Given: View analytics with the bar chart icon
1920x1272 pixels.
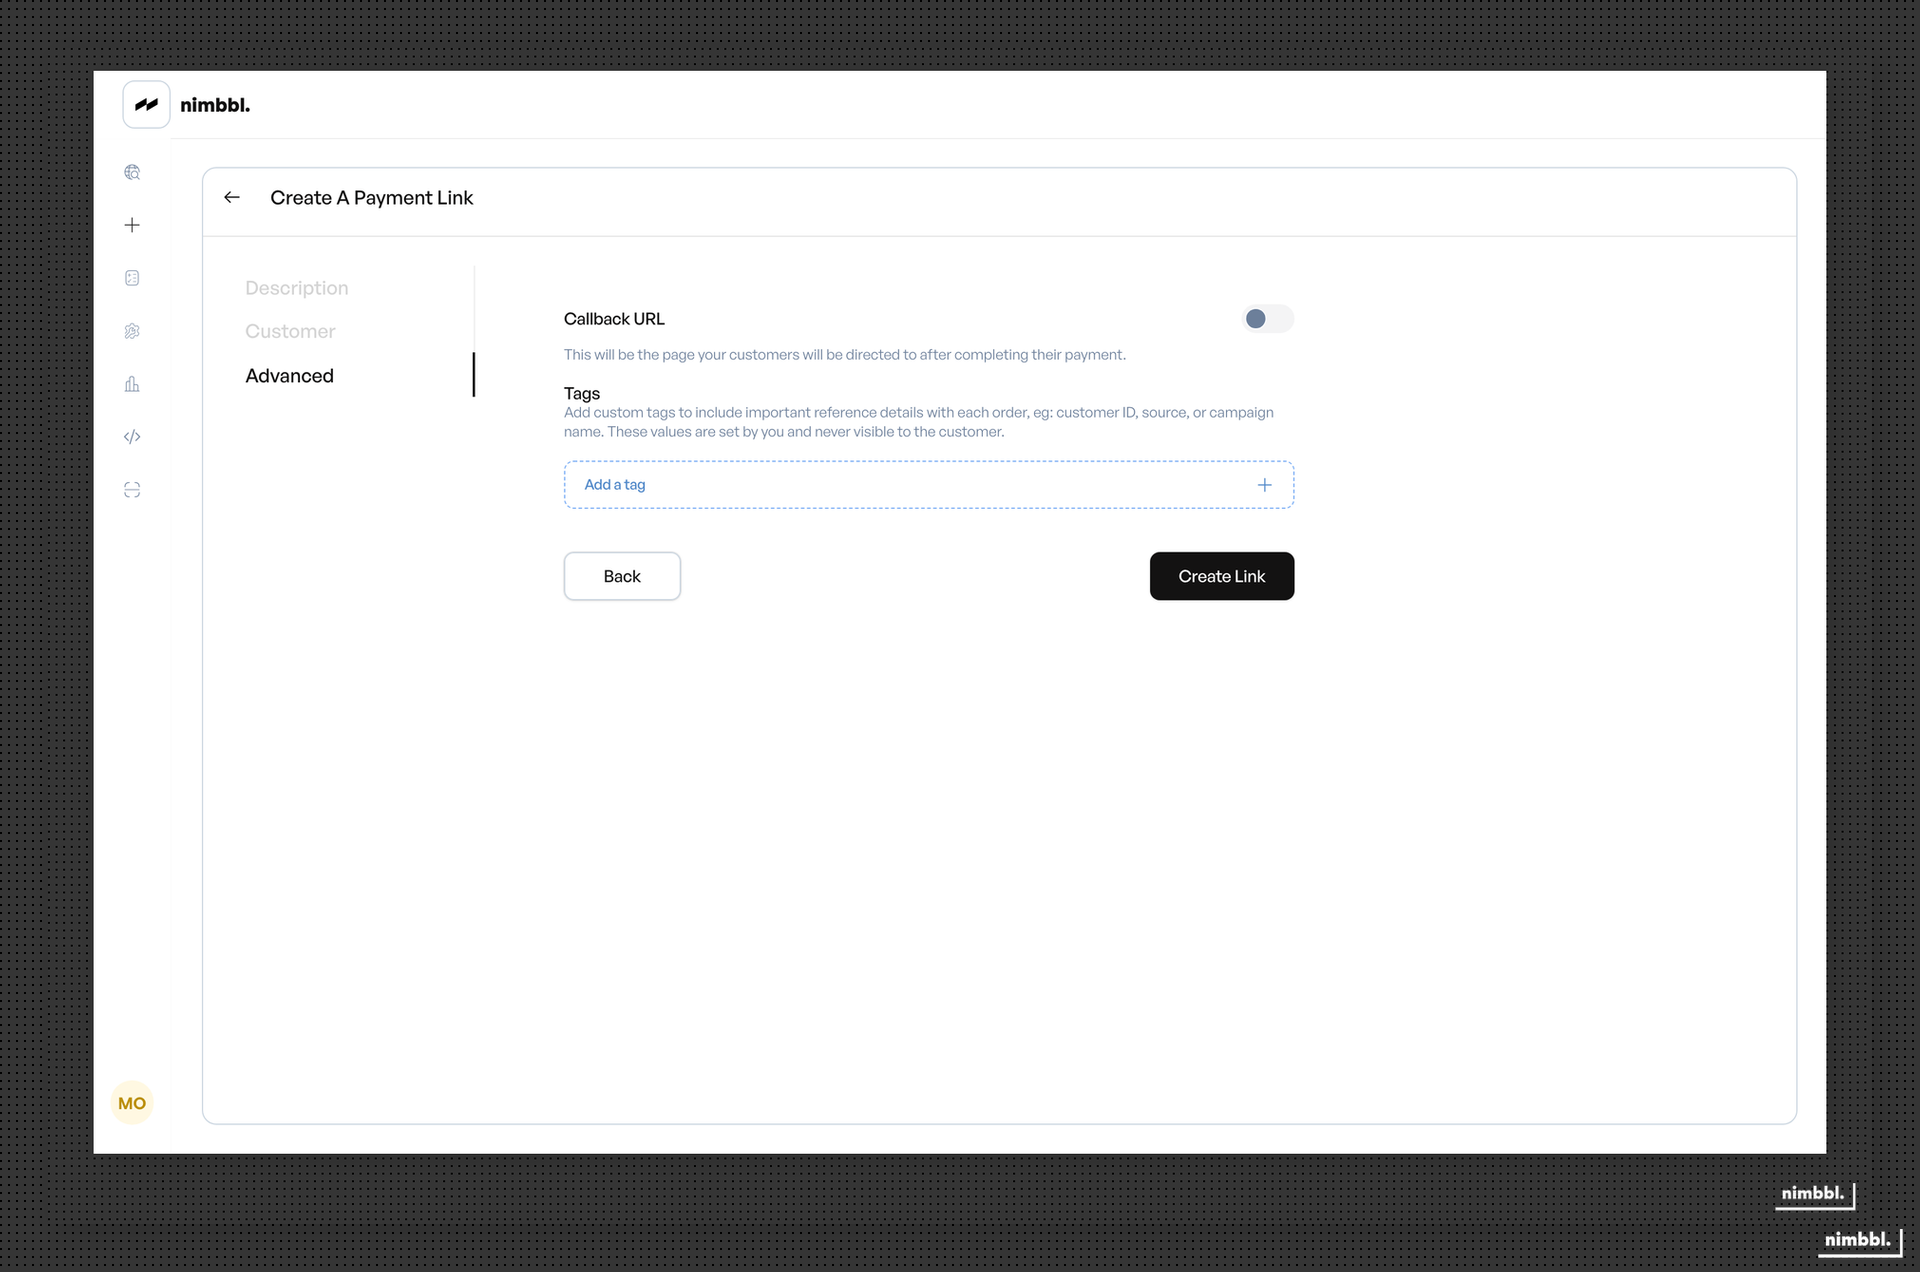Looking at the screenshot, I should tap(132, 384).
